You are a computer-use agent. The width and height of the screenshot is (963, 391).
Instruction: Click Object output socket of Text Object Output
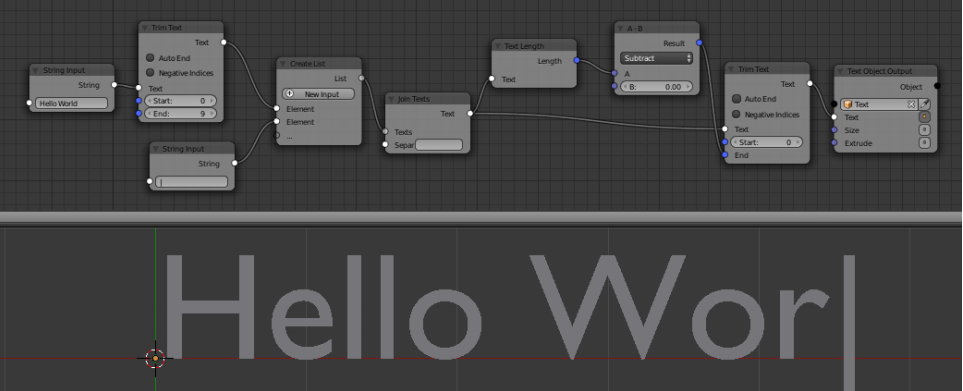pyautogui.click(x=937, y=87)
